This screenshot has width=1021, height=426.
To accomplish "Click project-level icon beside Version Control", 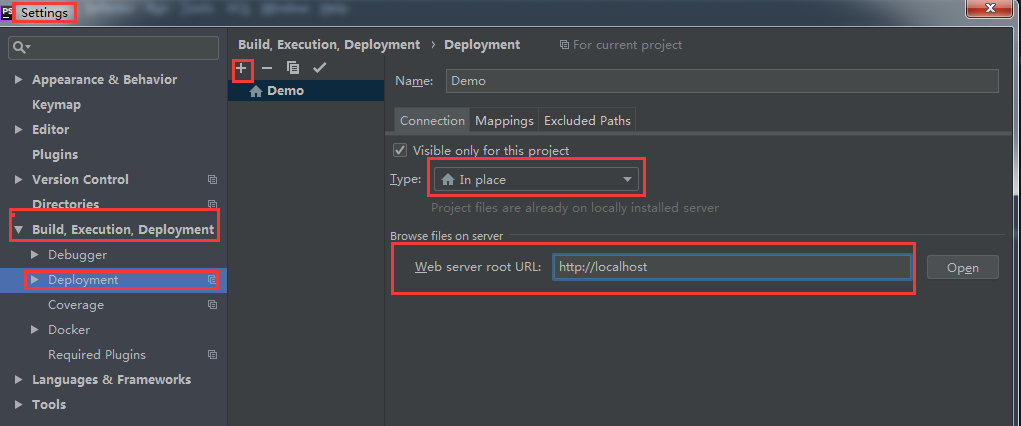I will pos(212,179).
